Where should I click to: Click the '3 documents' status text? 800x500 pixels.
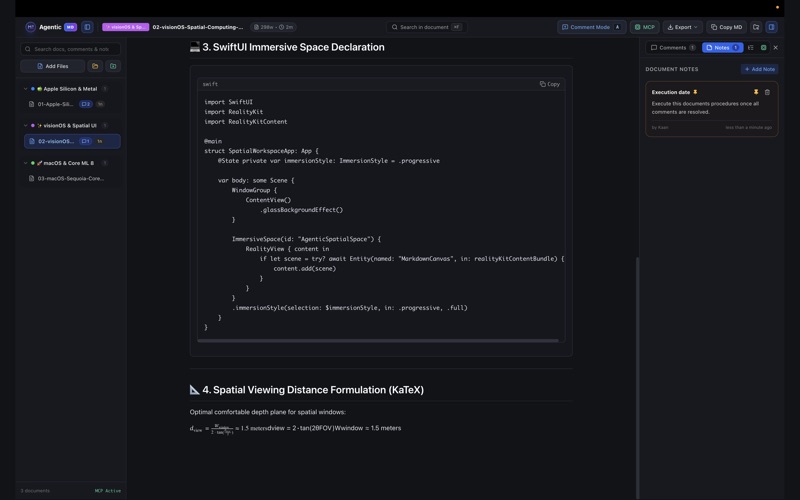(35, 491)
